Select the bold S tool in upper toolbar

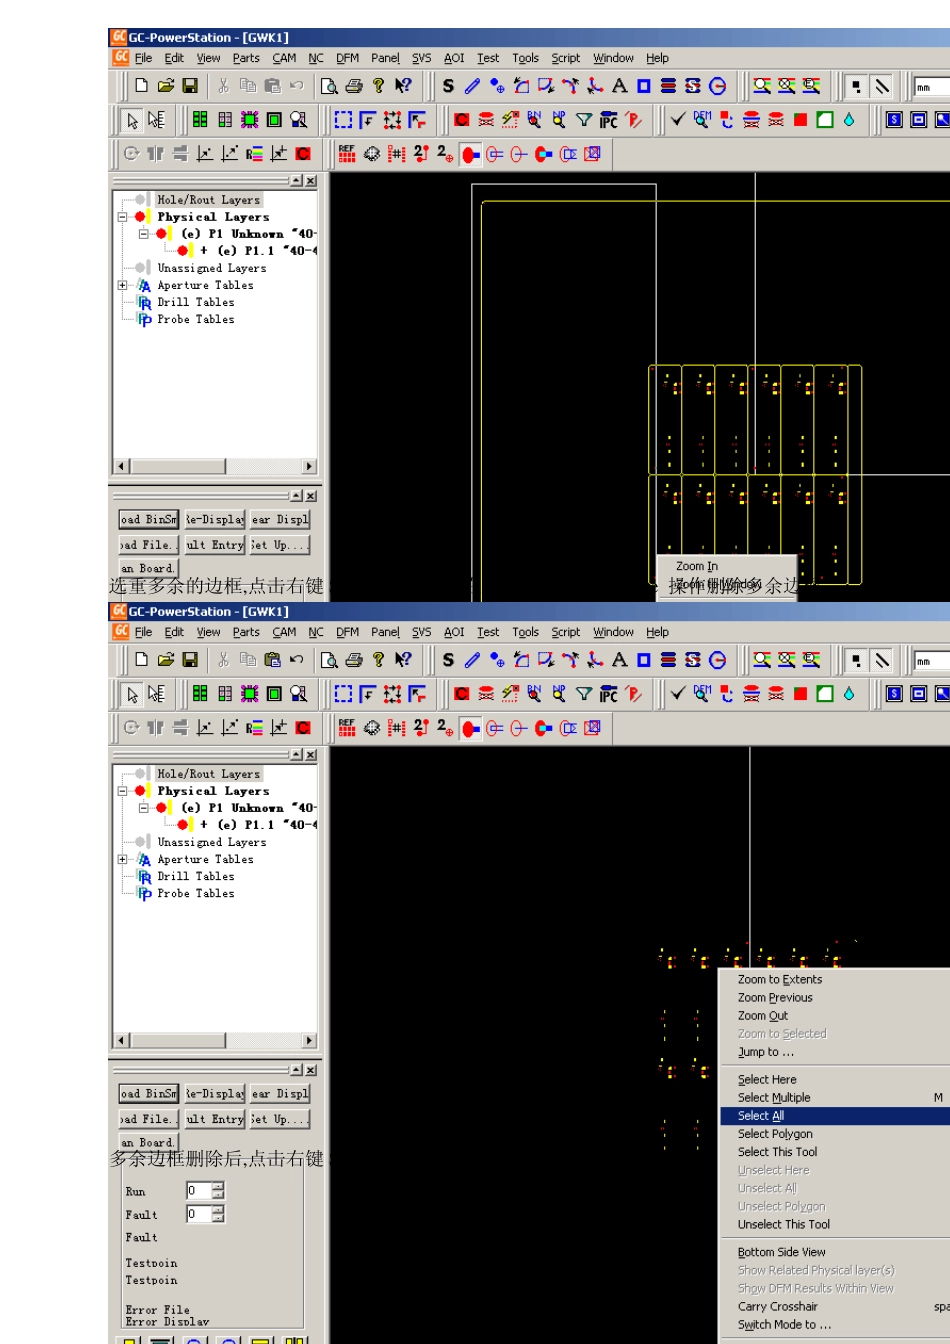(448, 86)
